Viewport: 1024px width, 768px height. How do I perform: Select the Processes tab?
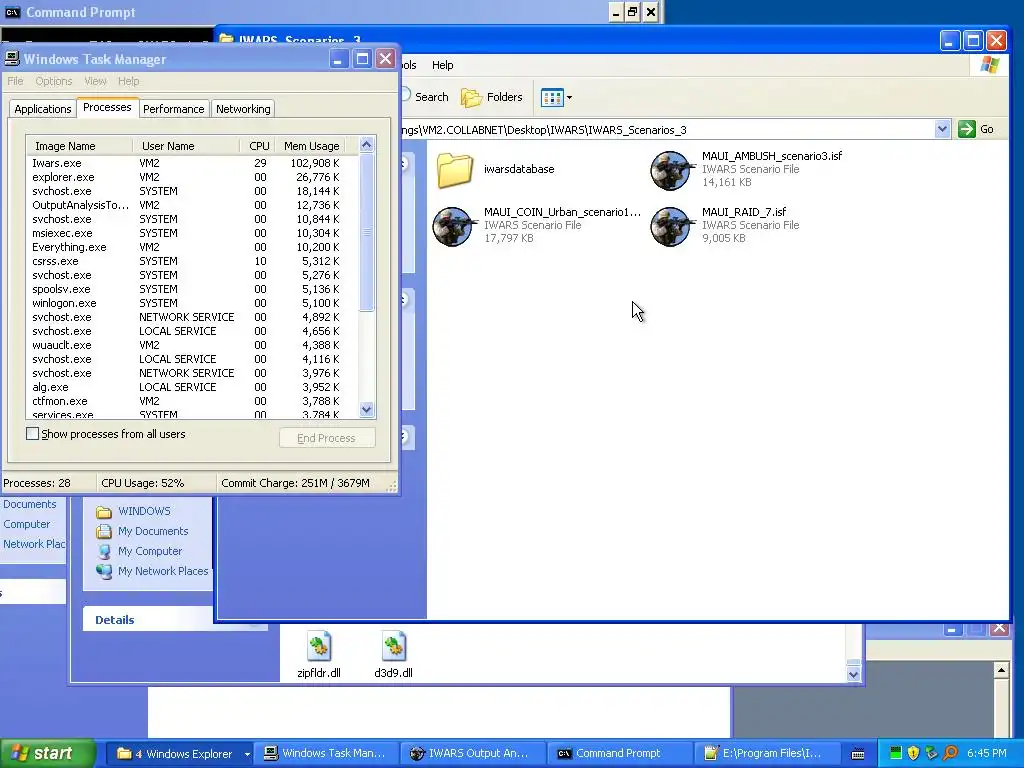point(107,107)
